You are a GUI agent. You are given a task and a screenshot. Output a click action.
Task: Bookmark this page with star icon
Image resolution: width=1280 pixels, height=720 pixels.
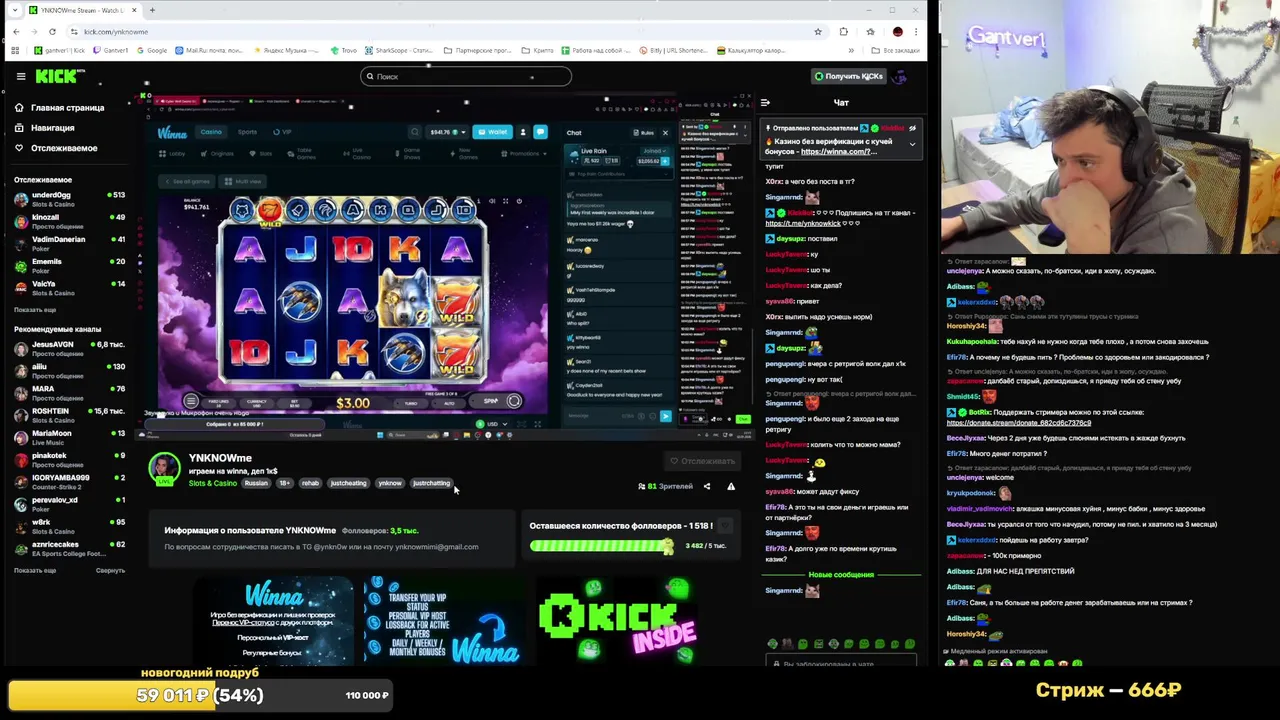click(x=817, y=32)
